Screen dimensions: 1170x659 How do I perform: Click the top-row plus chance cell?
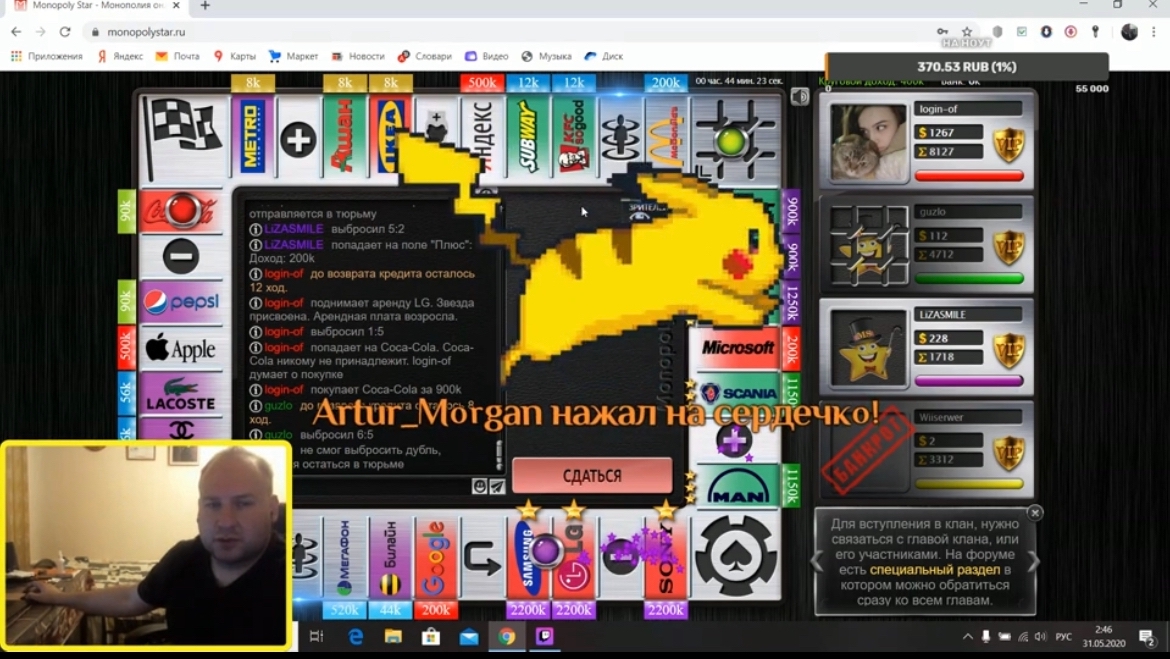tap(298, 139)
